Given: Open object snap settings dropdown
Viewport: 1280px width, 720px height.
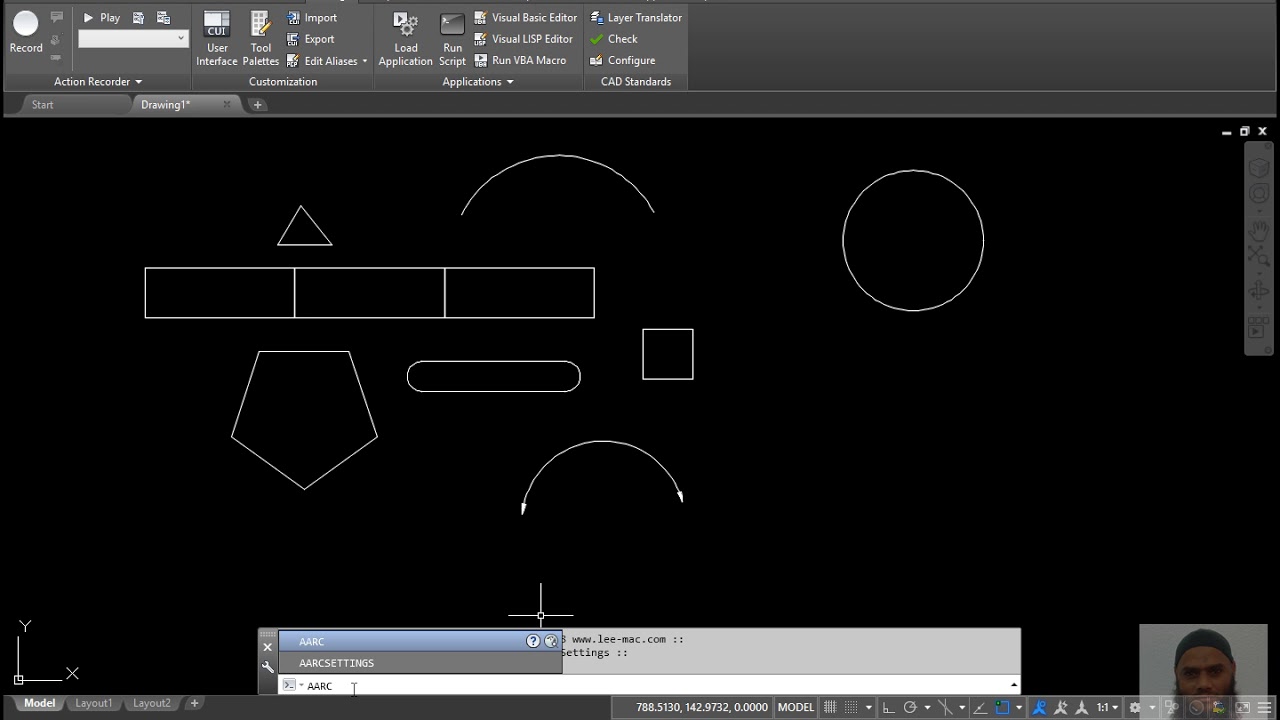Looking at the screenshot, I should pyautogui.click(x=1019, y=707).
